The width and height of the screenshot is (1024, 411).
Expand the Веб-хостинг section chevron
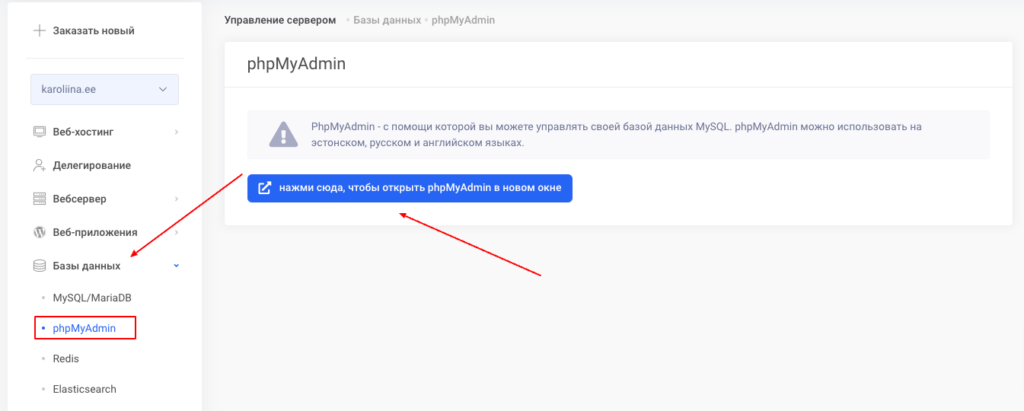click(x=176, y=131)
